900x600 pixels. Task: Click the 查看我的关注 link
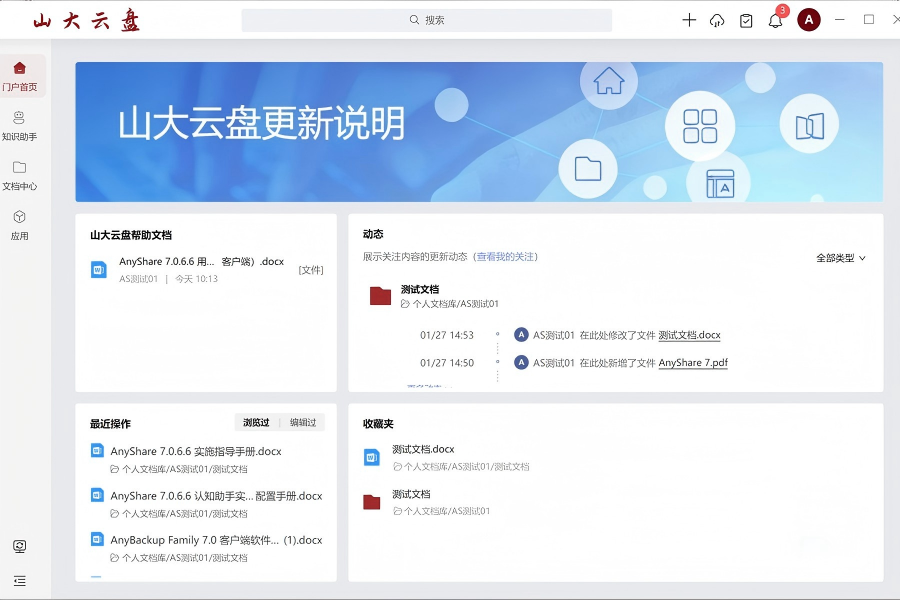pyautogui.click(x=506, y=257)
